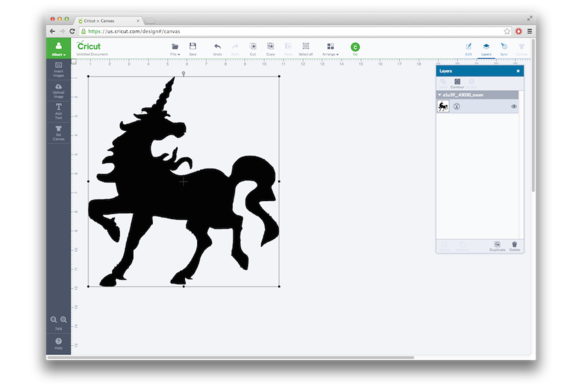The width and height of the screenshot is (580, 388).
Task: Click the green Go button
Action: click(355, 47)
